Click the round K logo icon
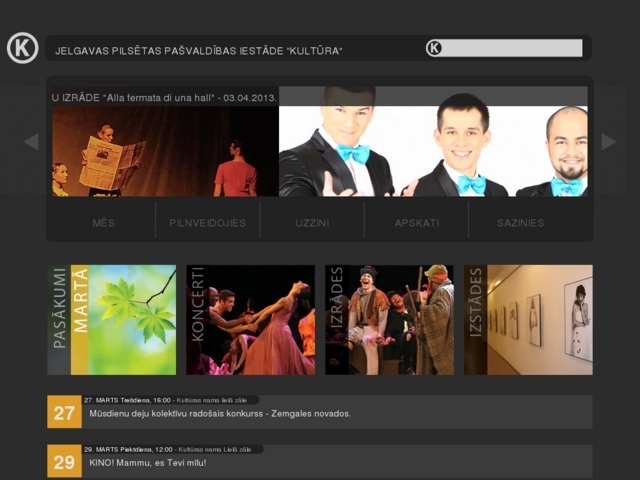Viewport: 640px width, 480px height. (22, 48)
